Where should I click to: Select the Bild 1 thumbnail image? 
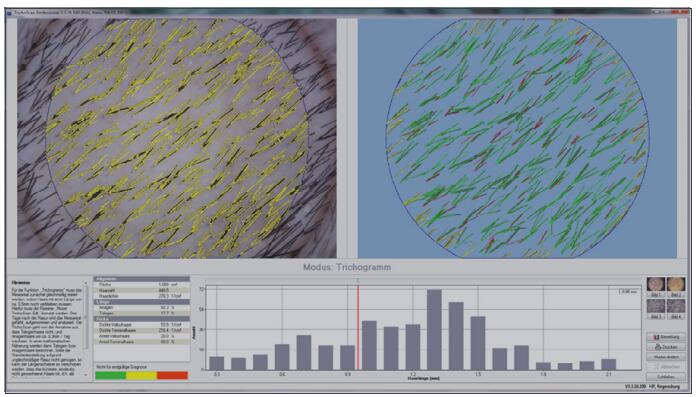pos(656,284)
